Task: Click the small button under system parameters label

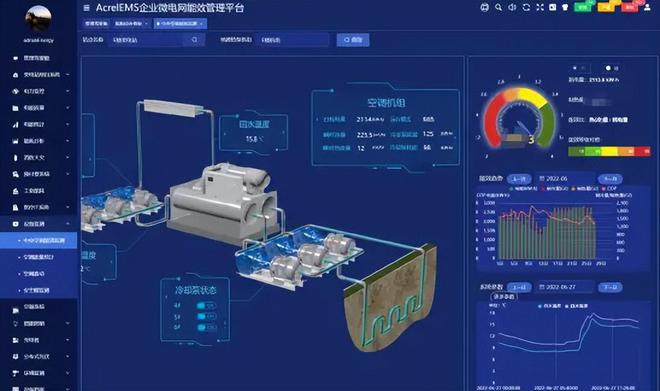Action: pyautogui.click(x=504, y=297)
